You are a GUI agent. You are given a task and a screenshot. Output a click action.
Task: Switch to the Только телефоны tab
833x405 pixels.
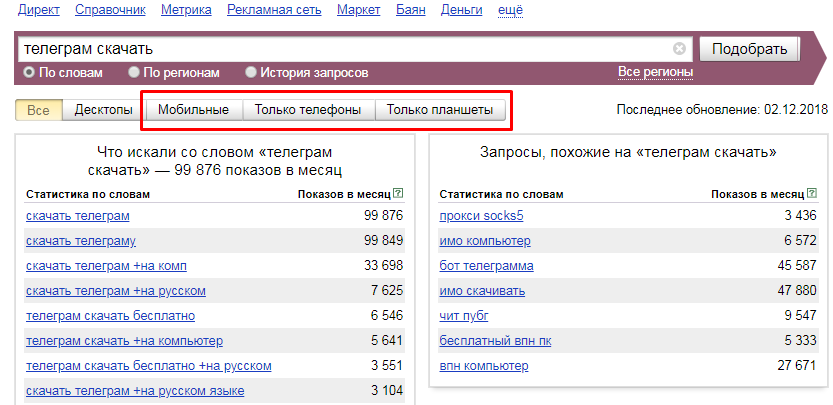[308, 110]
